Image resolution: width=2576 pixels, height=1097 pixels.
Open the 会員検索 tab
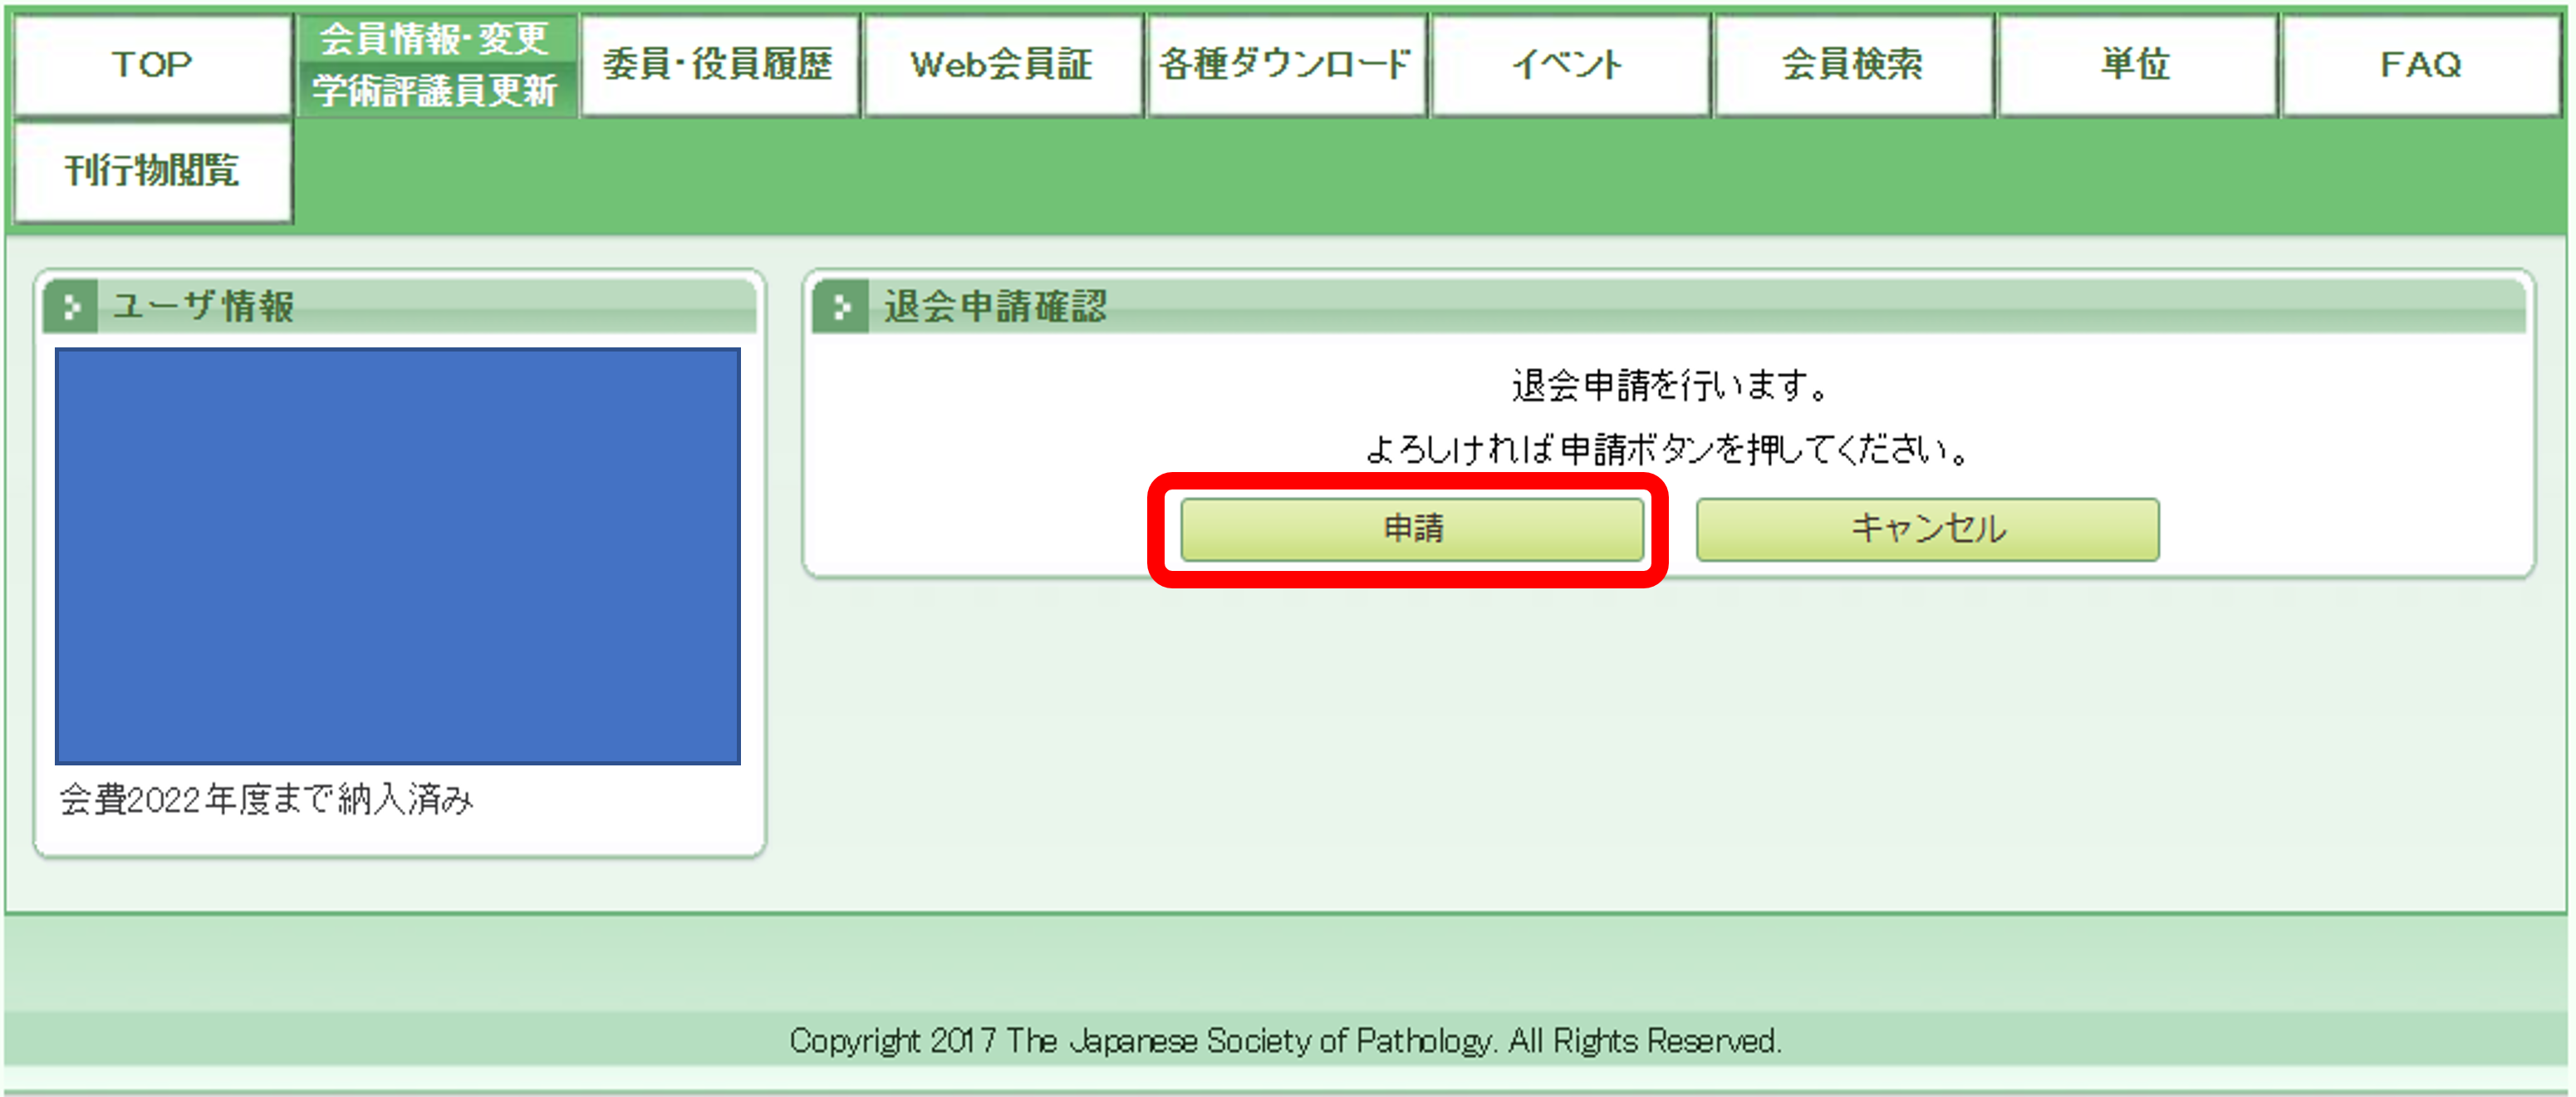1854,65
